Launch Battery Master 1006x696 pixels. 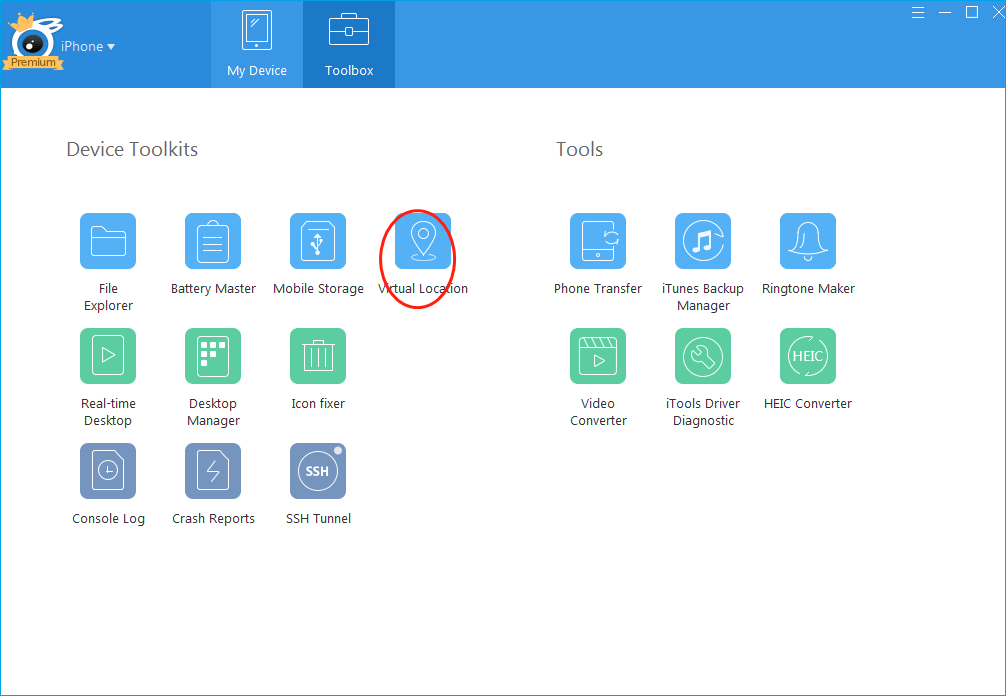(x=213, y=241)
